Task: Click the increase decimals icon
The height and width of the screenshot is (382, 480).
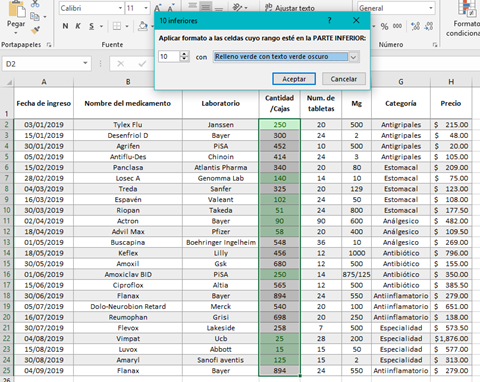Action: coord(415,26)
